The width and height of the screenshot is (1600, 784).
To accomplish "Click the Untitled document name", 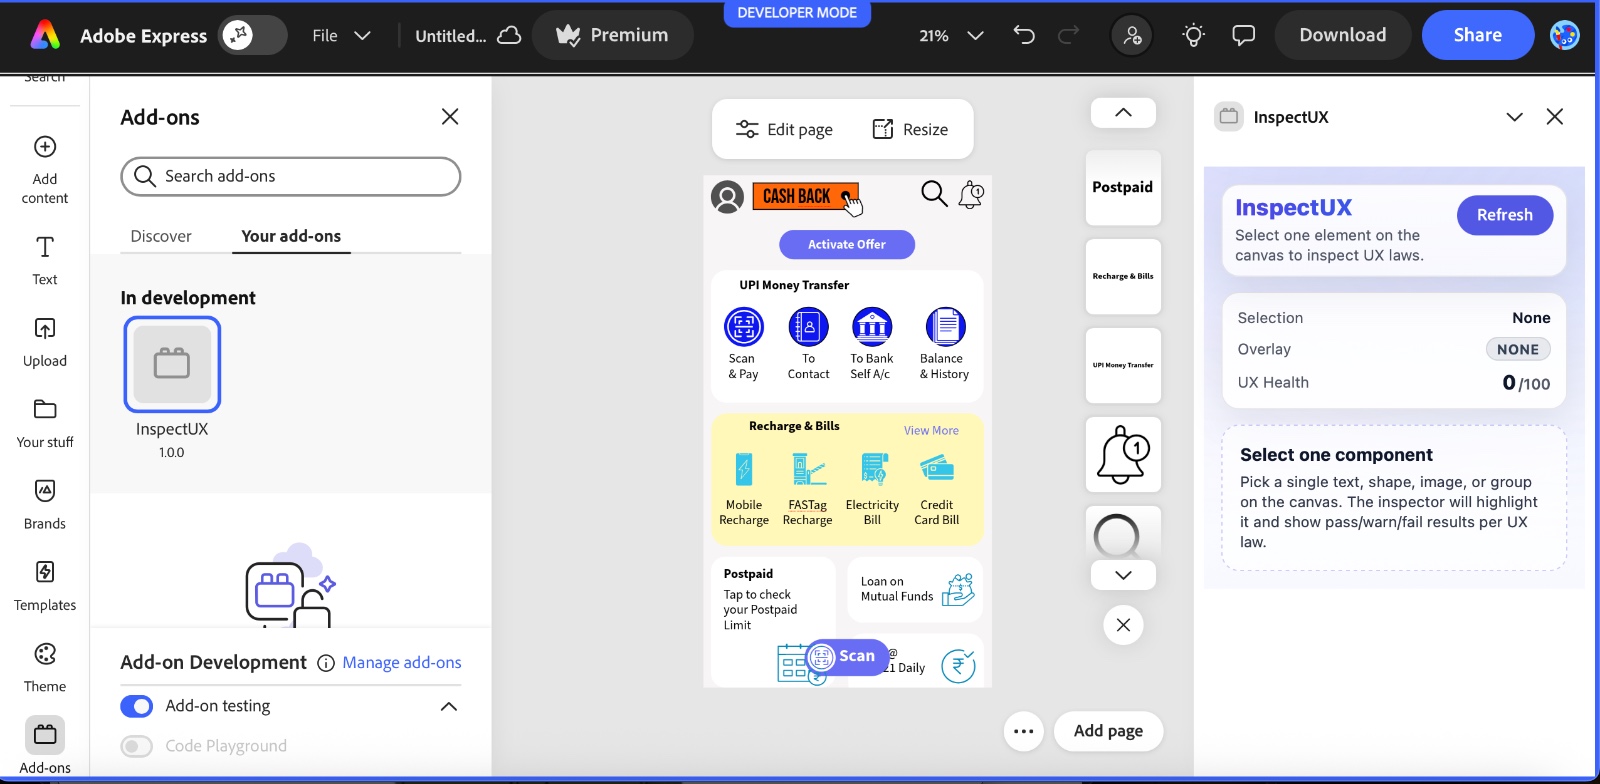I will 451,36.
